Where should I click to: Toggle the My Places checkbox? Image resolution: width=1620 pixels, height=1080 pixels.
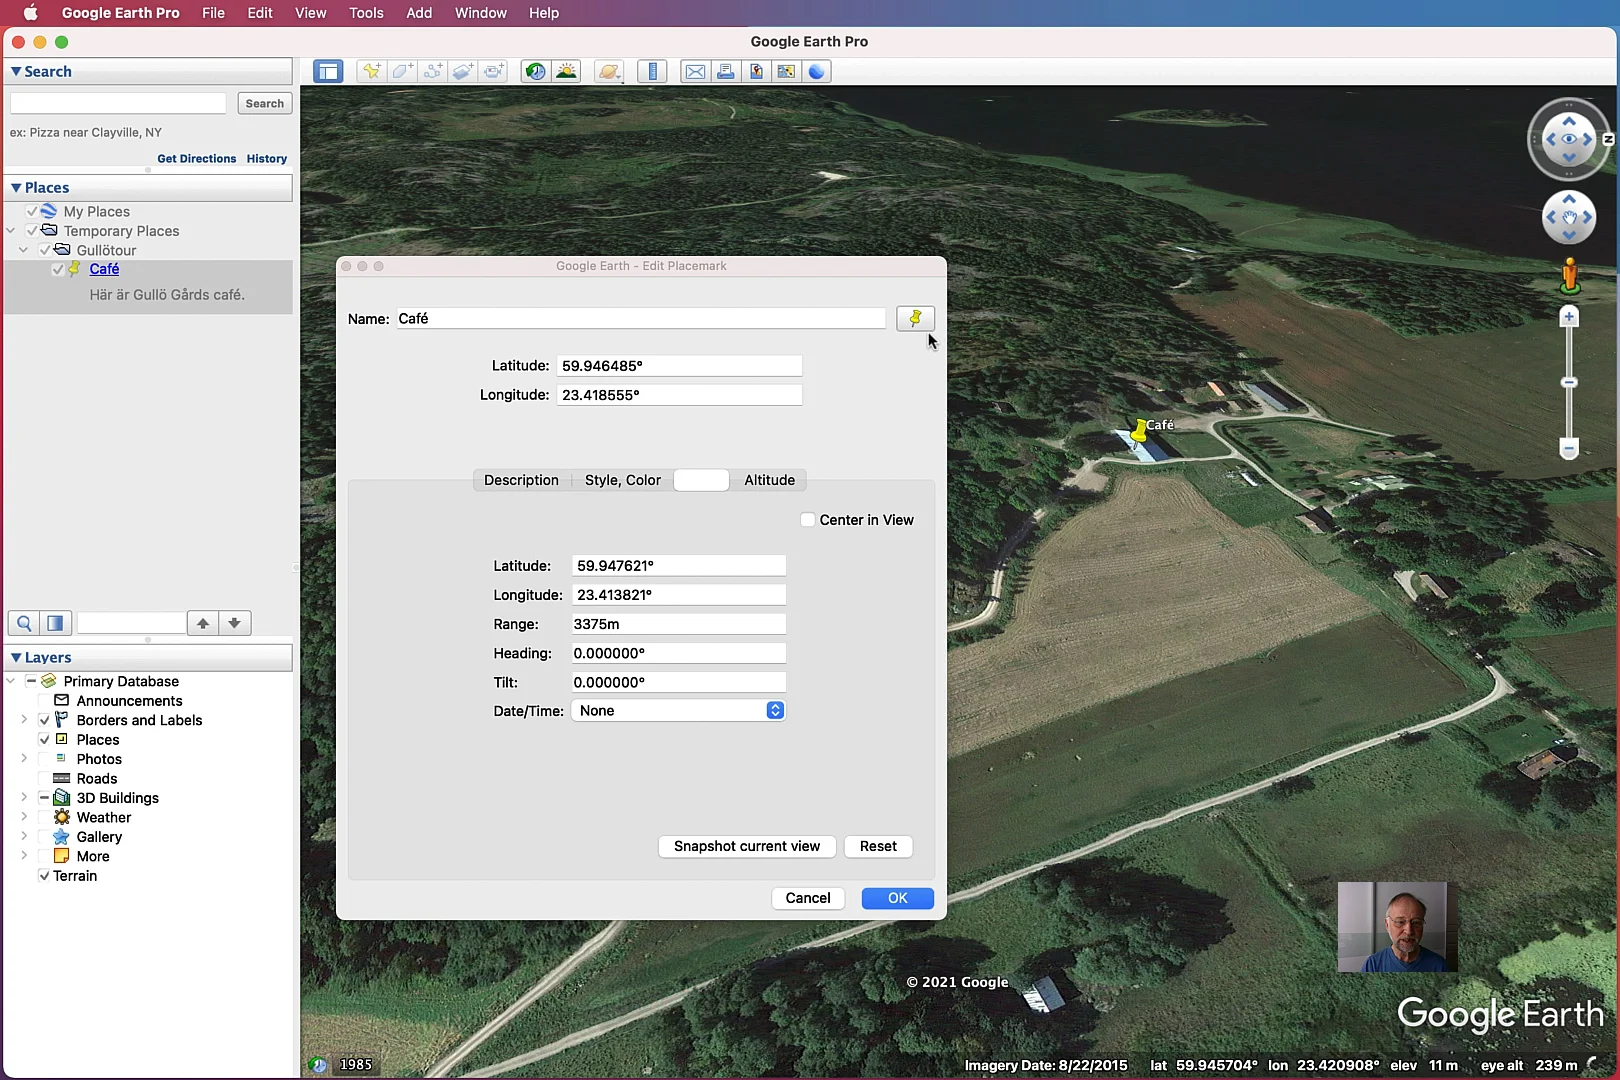[x=32, y=211]
